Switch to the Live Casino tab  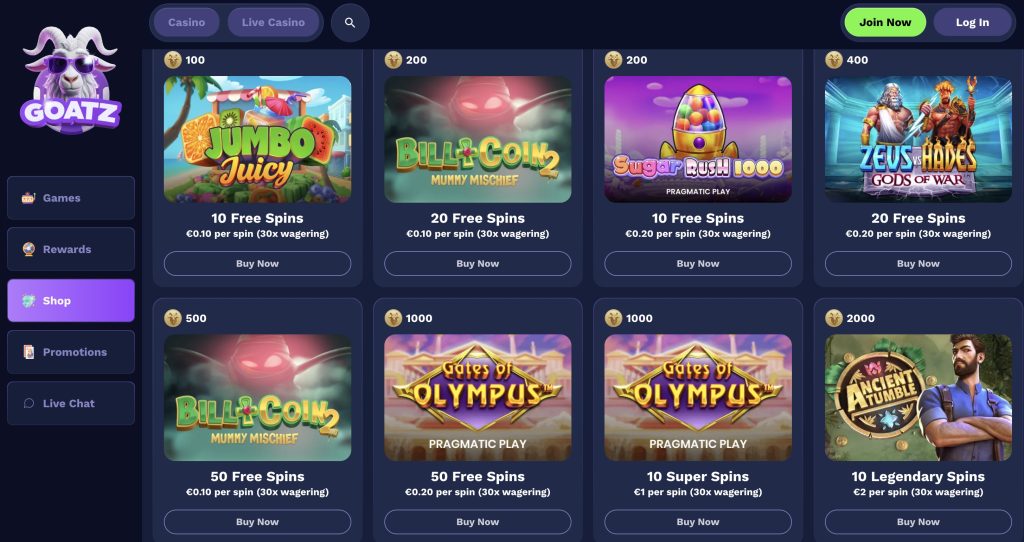[x=273, y=22]
